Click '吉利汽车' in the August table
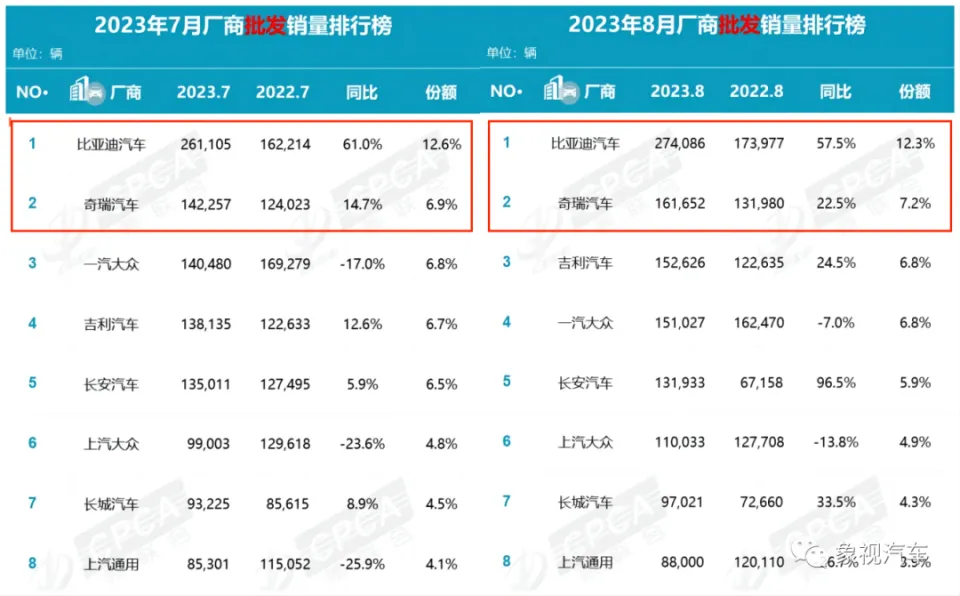960x596 pixels. [585, 263]
